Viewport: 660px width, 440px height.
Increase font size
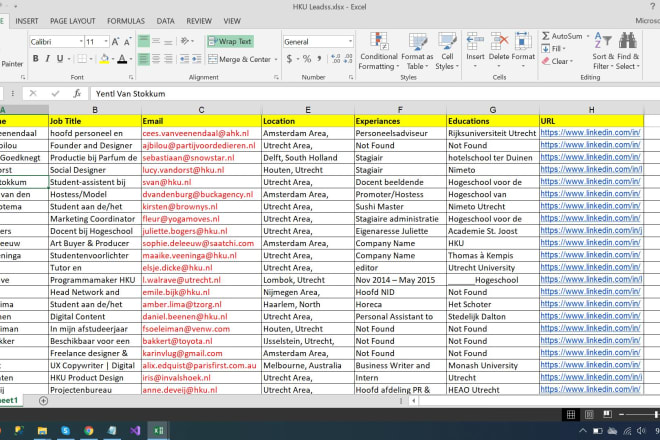click(x=115, y=41)
